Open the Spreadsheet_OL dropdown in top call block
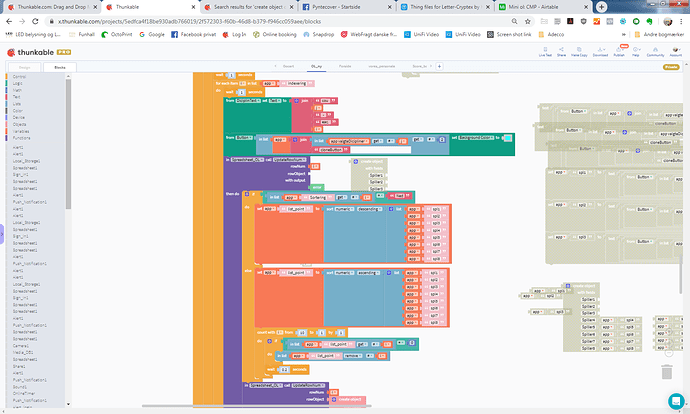This screenshot has height=414, width=690. 247,160
